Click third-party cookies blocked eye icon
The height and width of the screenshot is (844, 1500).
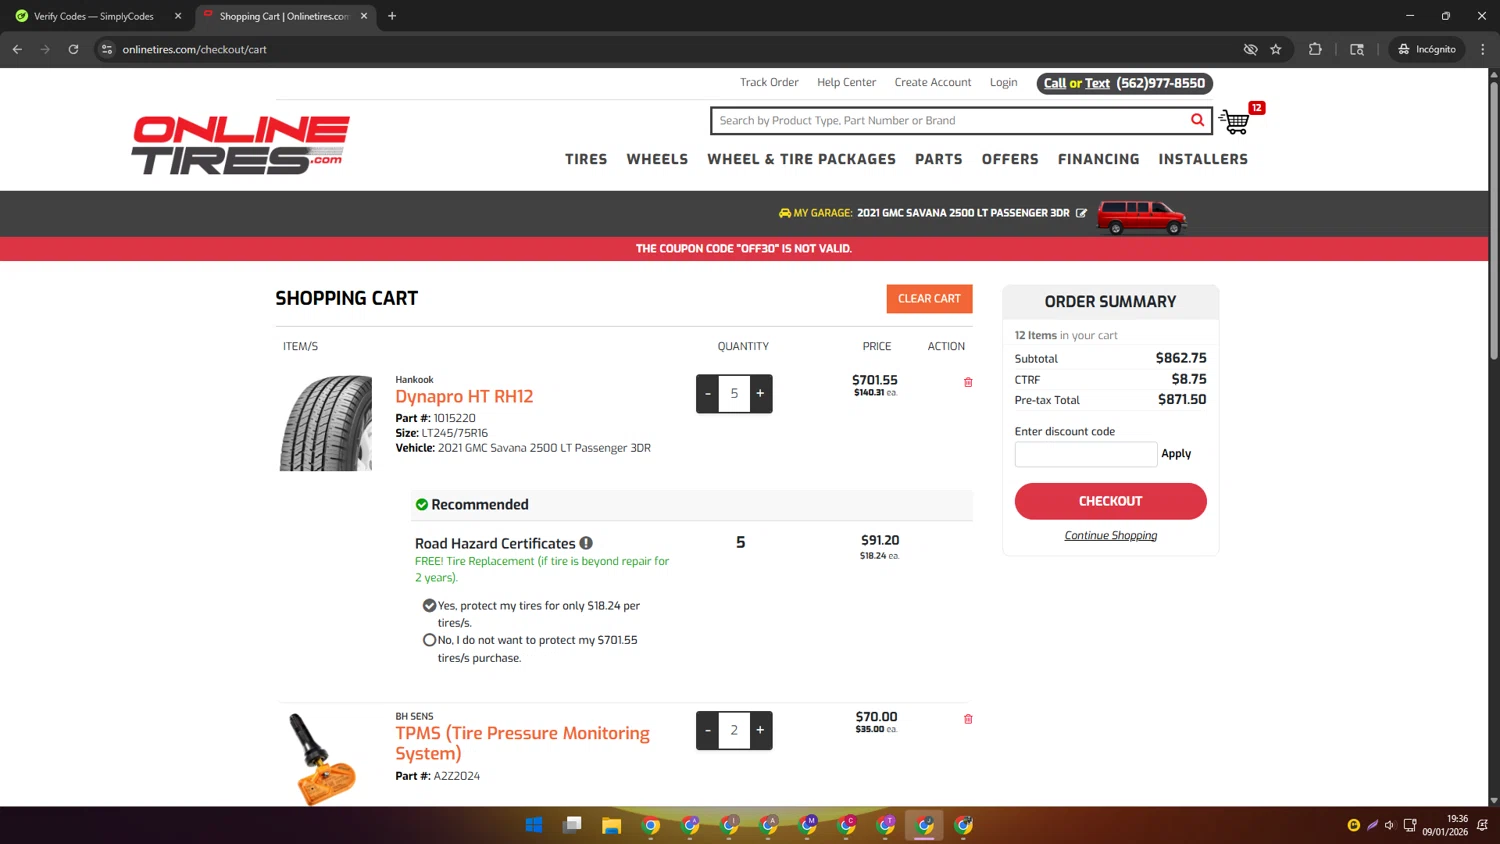coord(1250,49)
